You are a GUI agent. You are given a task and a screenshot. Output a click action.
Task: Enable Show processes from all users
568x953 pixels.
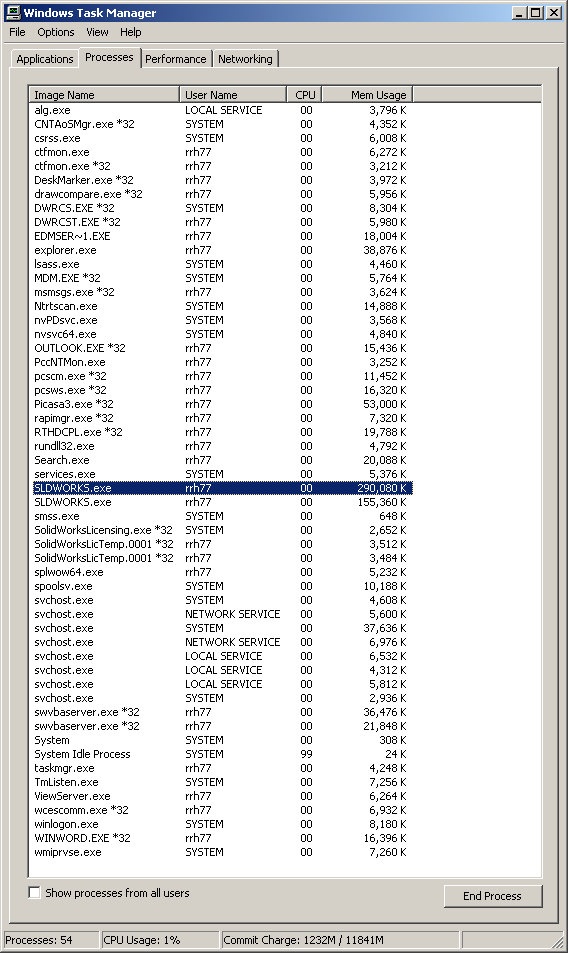pyautogui.click(x=35, y=893)
